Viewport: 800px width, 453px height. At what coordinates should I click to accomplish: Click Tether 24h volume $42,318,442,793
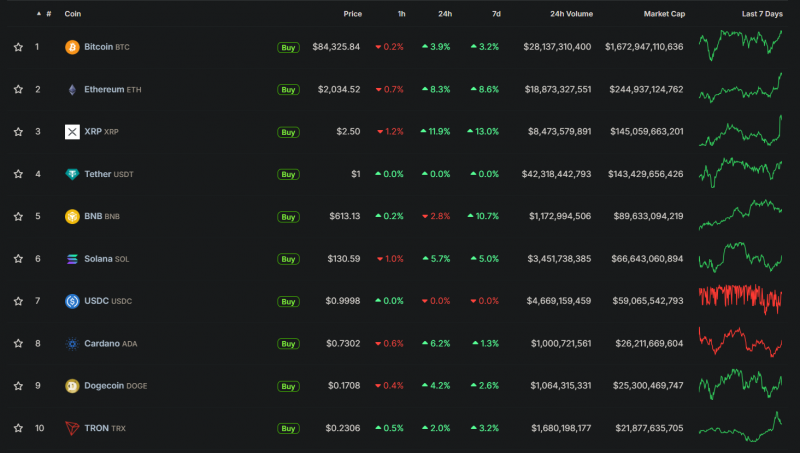tap(556, 174)
